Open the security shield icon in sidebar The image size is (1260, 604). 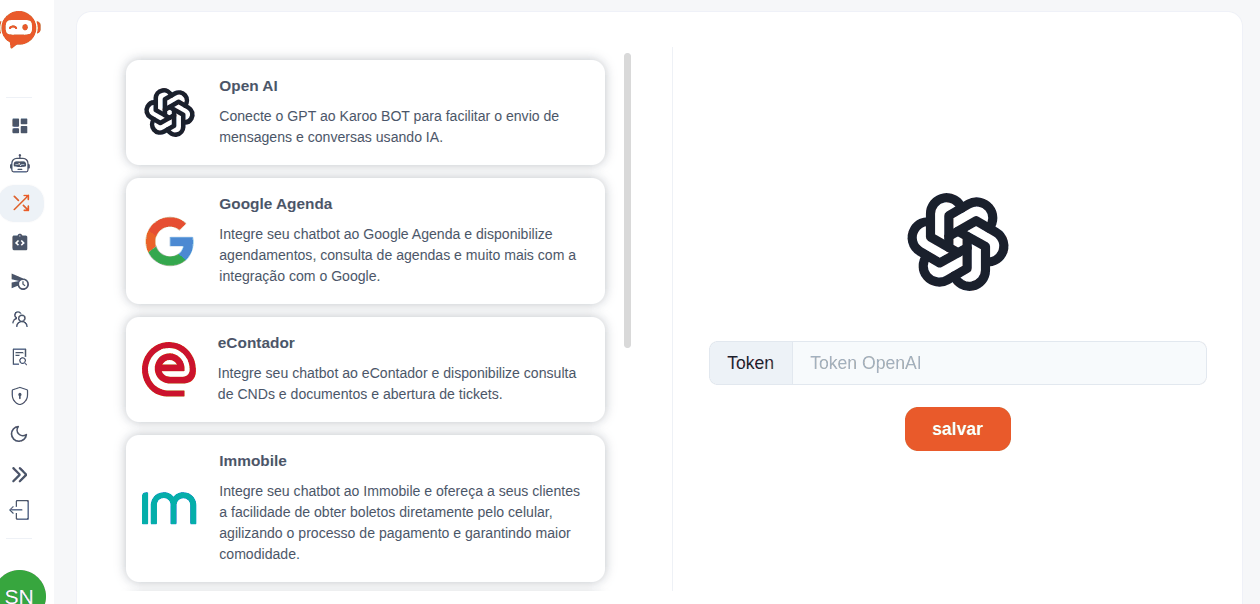tap(20, 396)
